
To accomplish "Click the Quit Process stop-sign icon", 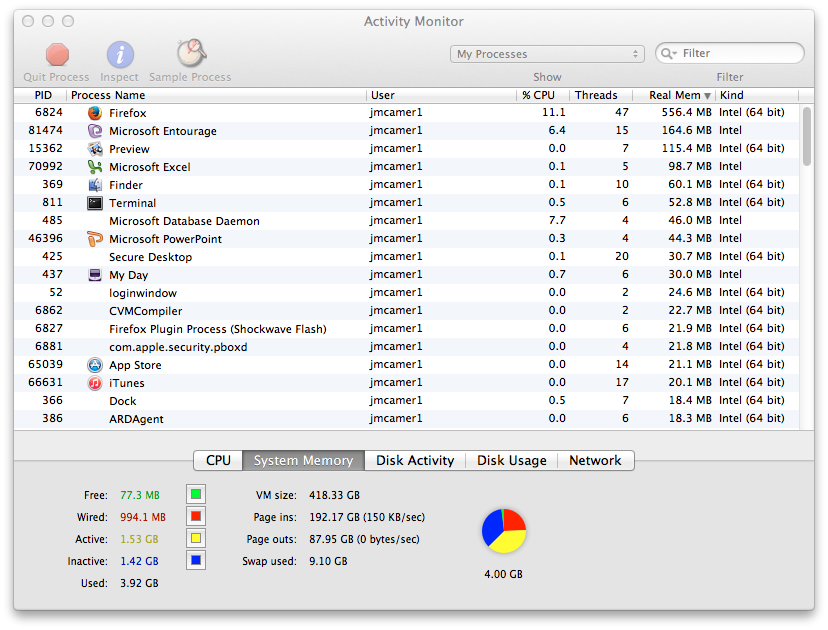I will [57, 54].
